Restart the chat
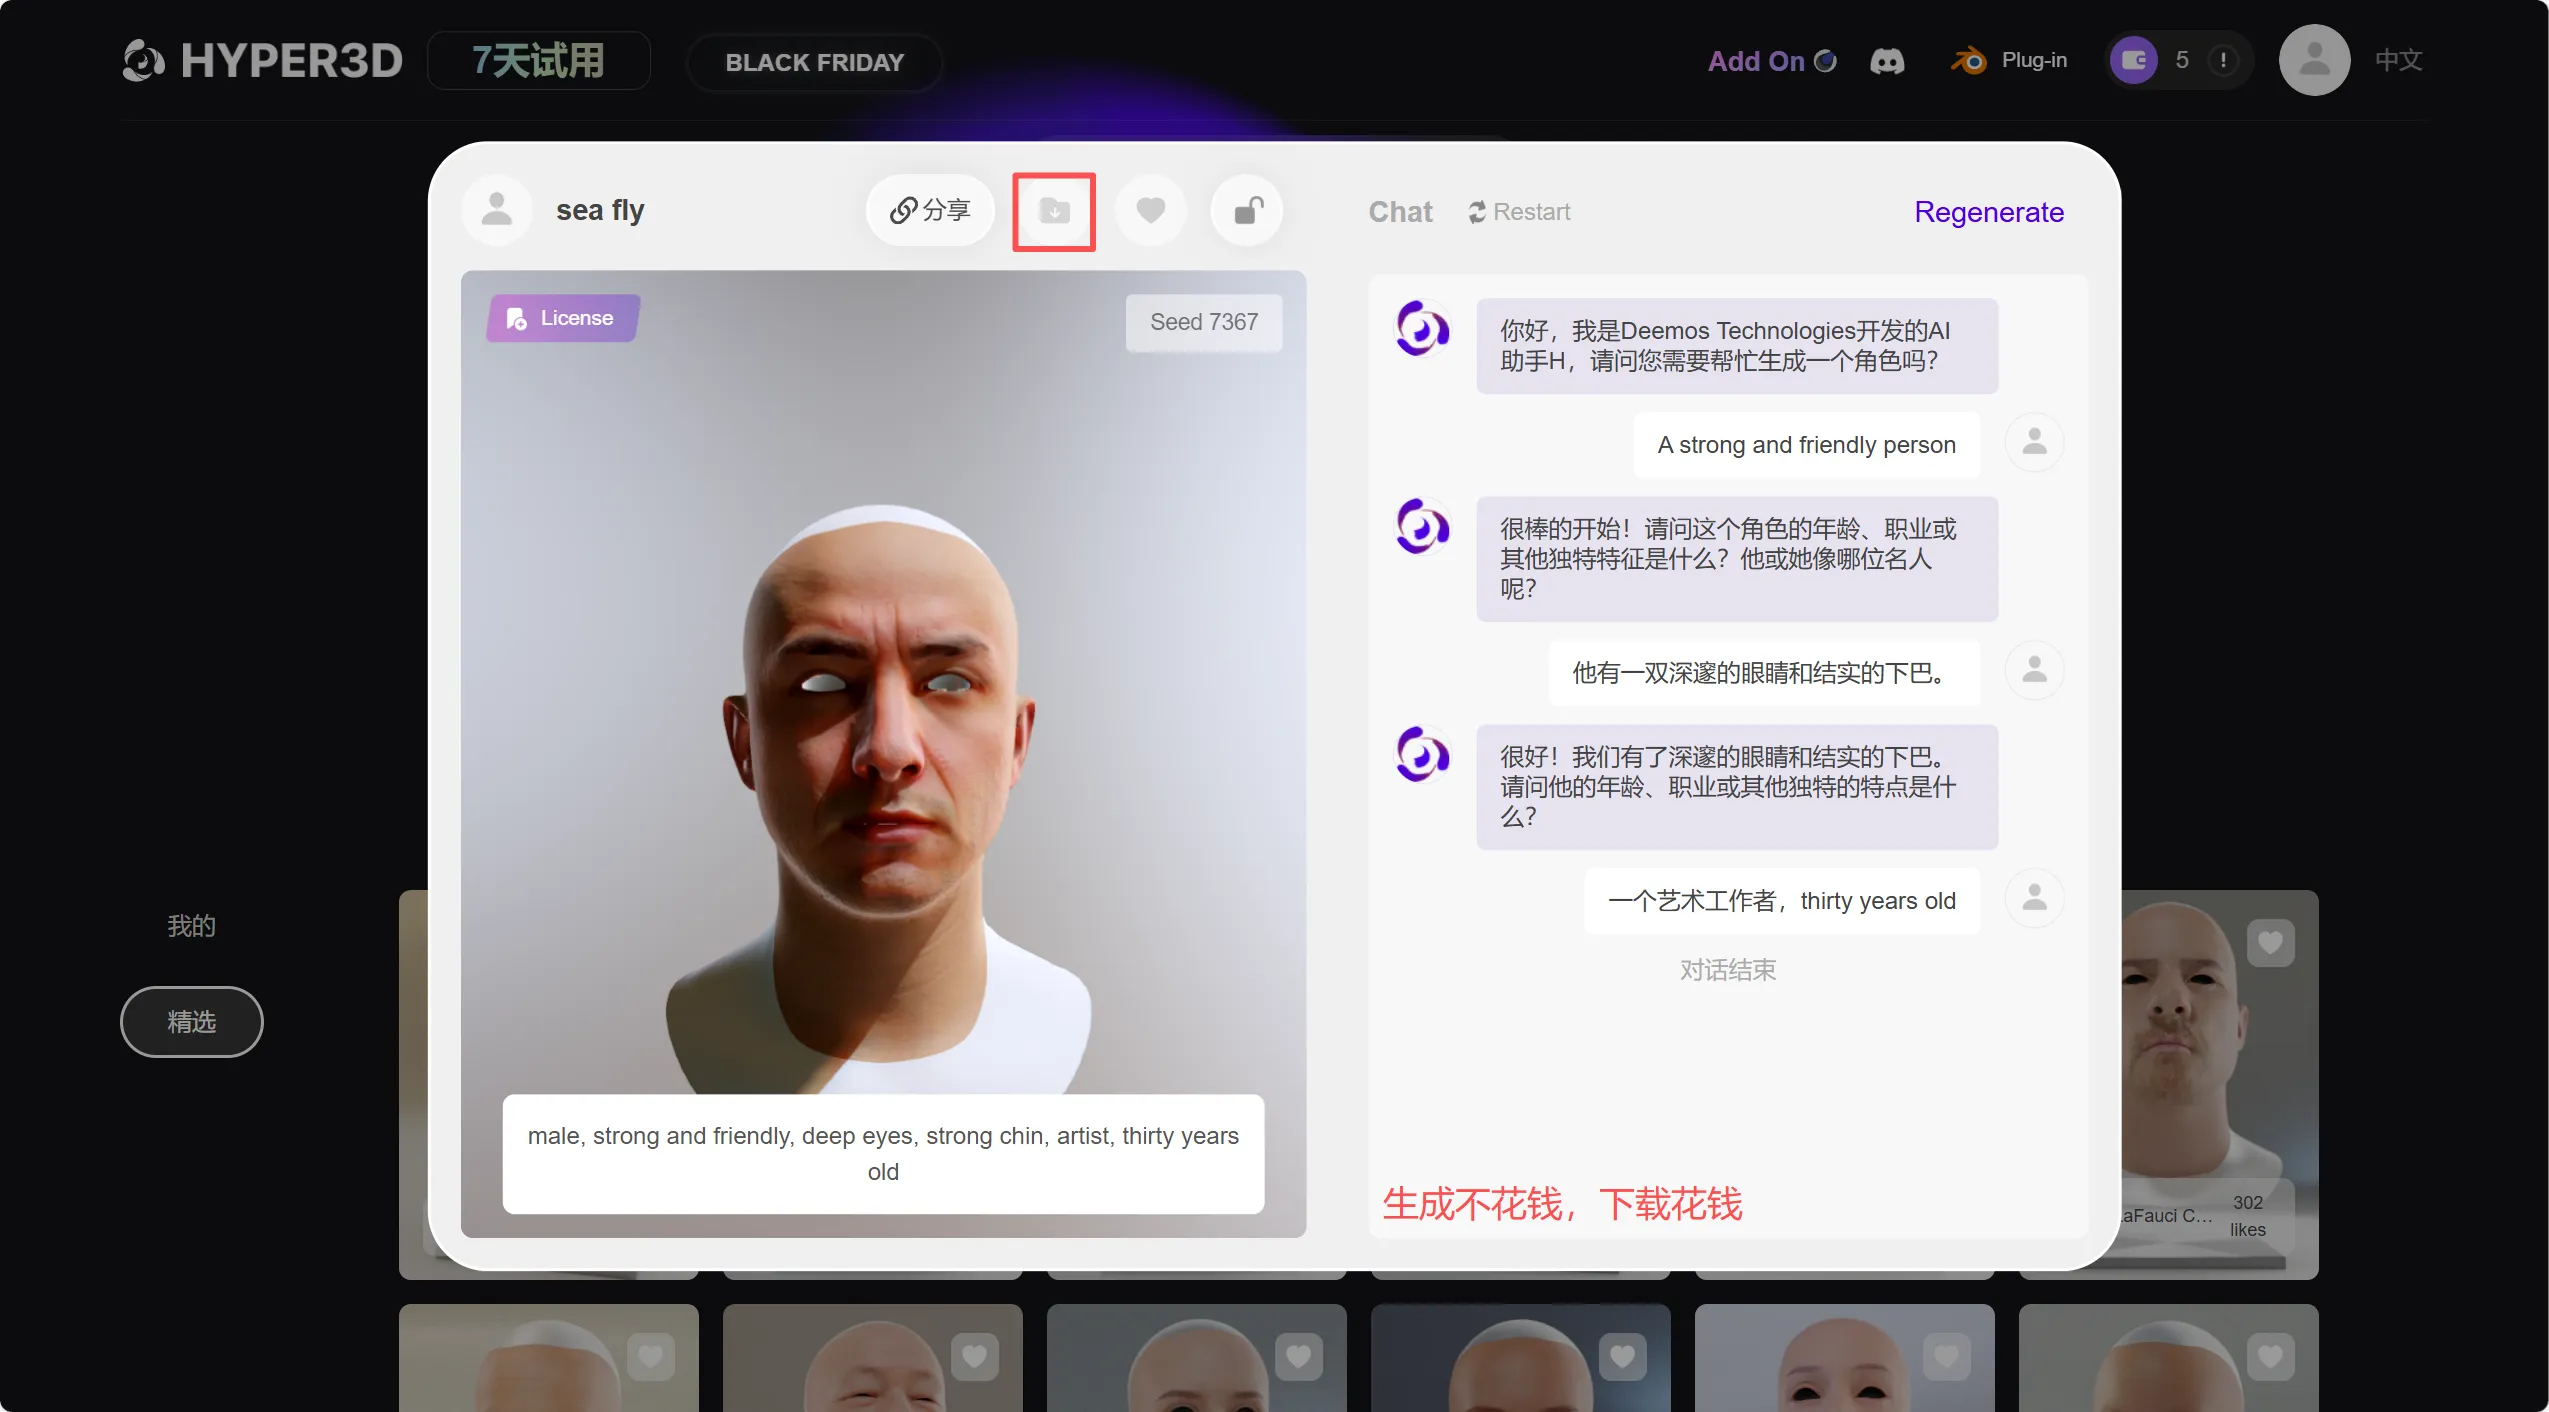Screen dimensions: 2549x1412 pos(1519,212)
